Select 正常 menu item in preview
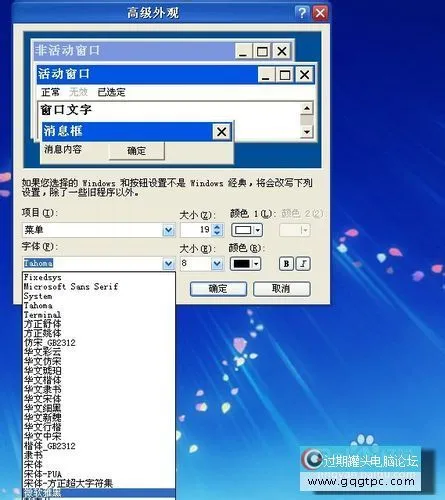Image resolution: width=445 pixels, height=500 pixels. tap(51, 92)
